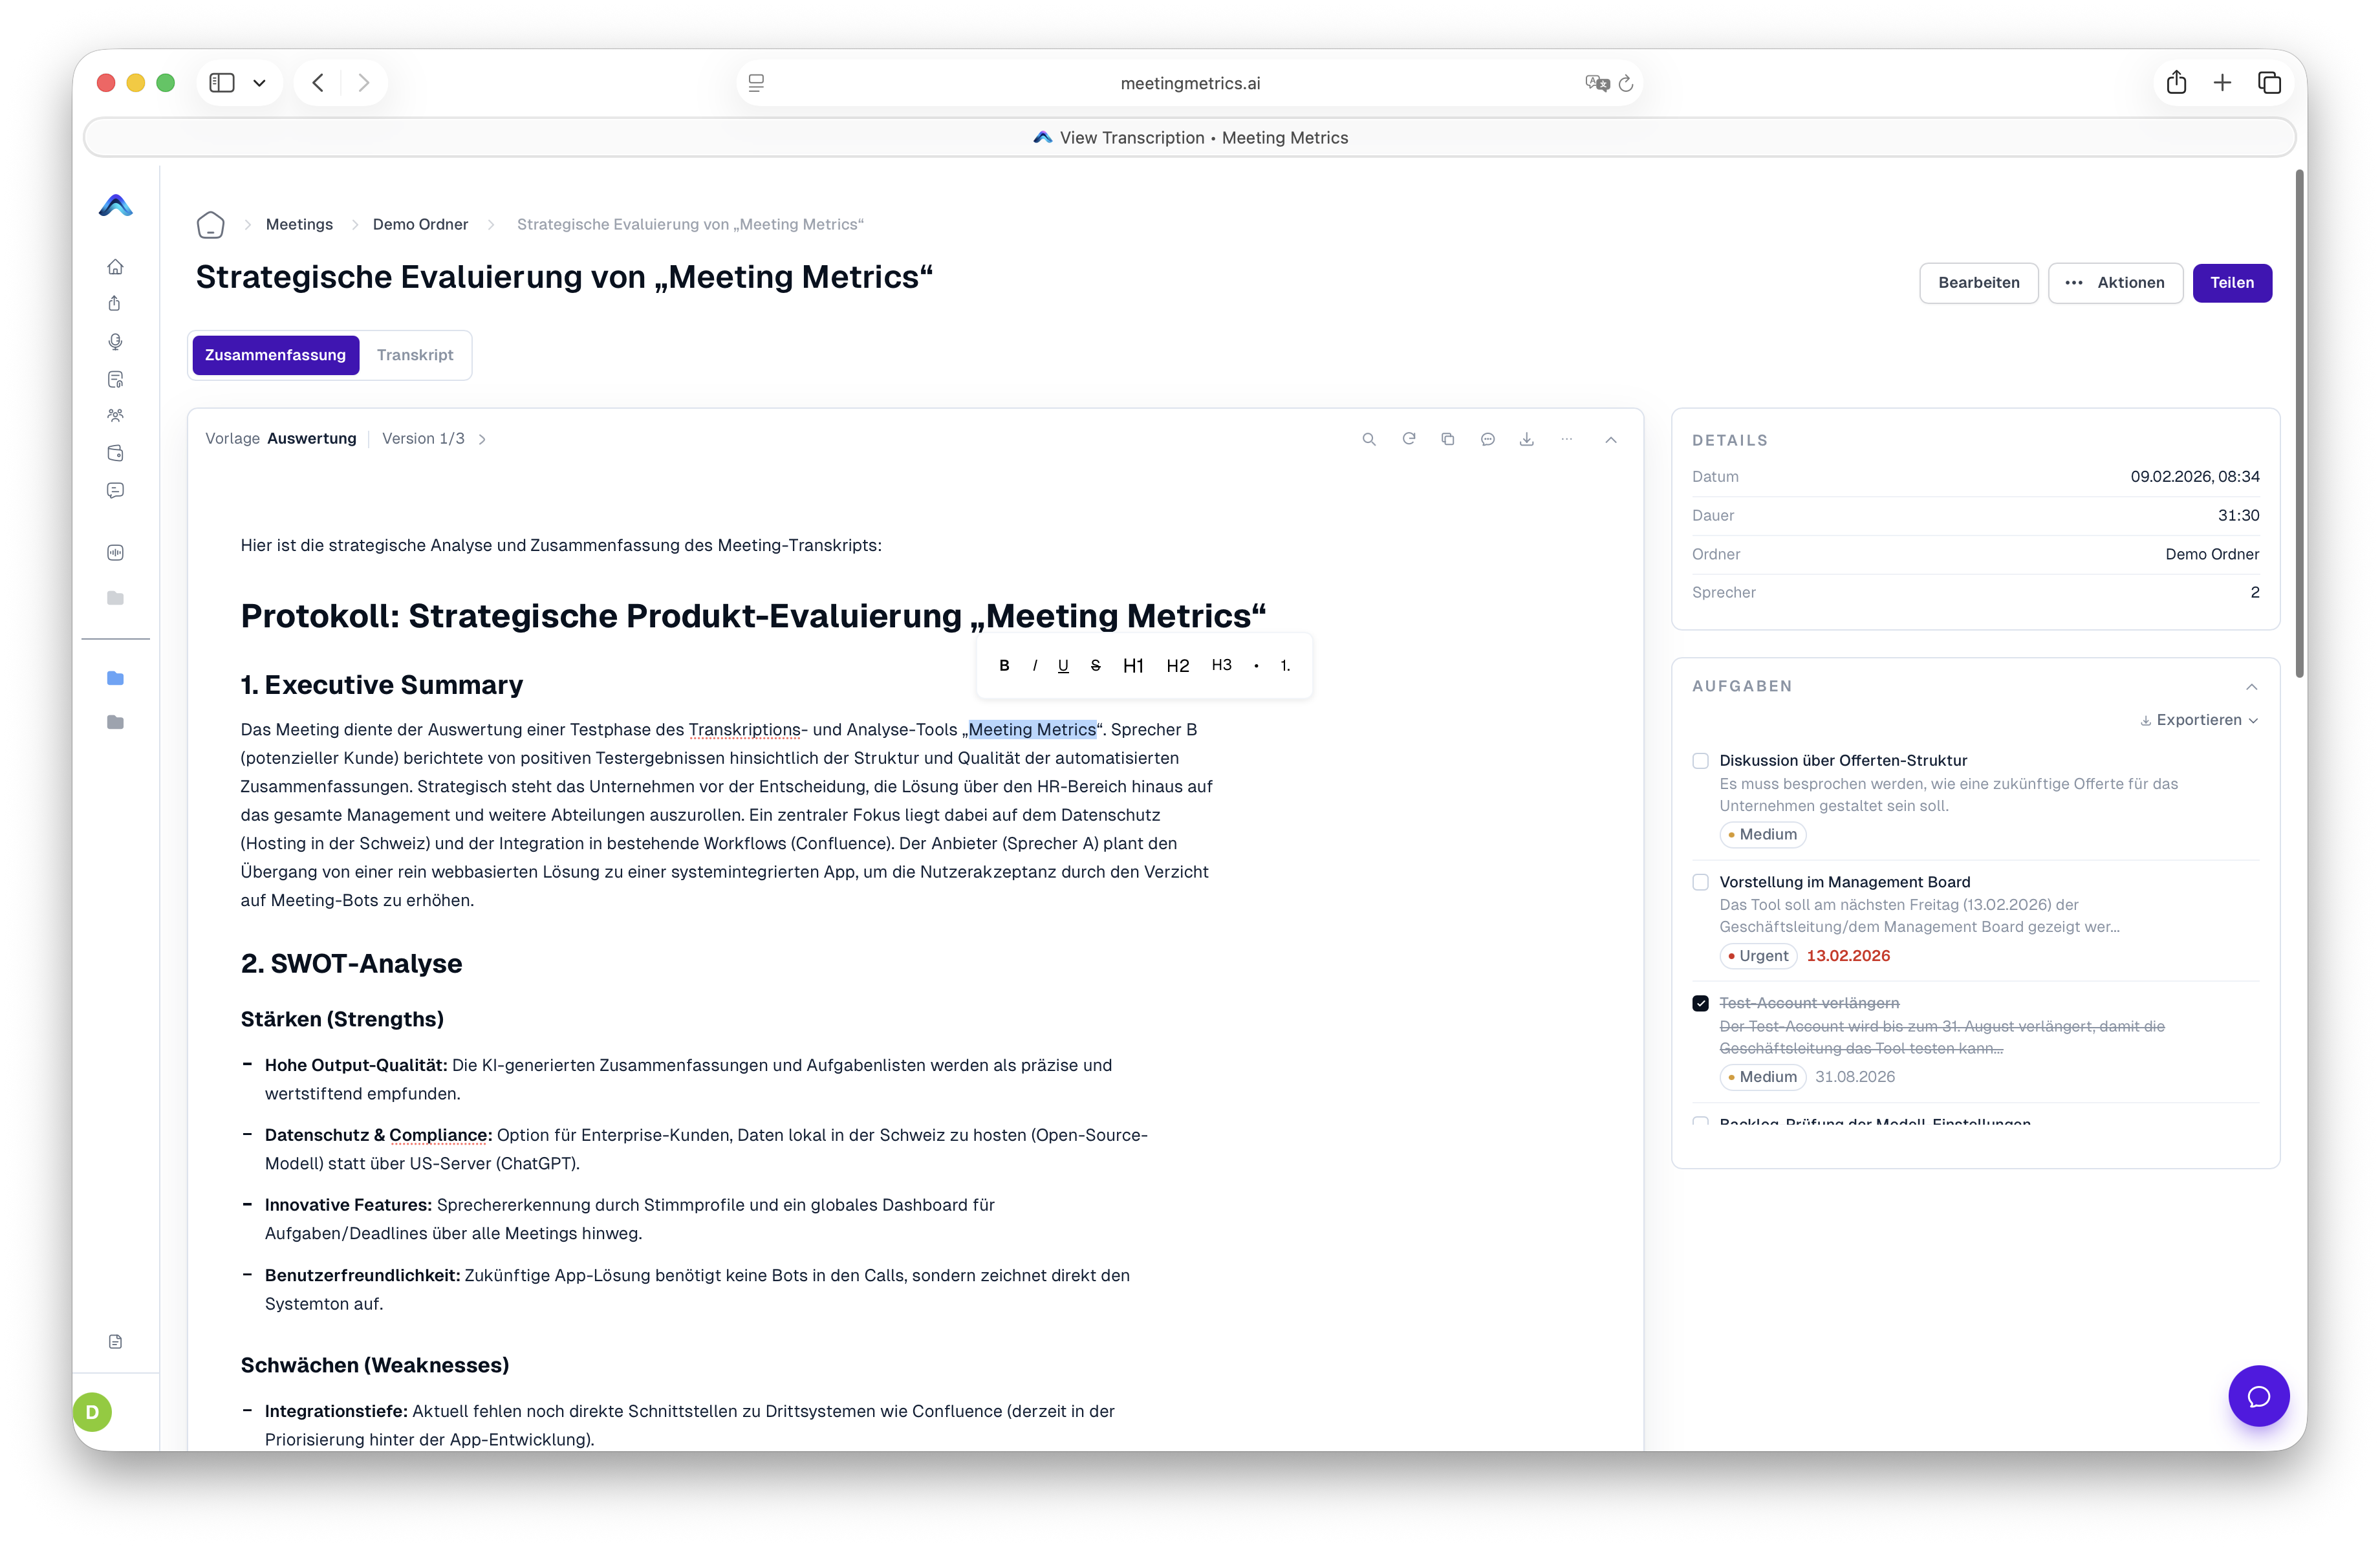
Task: Select the blue folder in sidebar
Action: [x=116, y=678]
